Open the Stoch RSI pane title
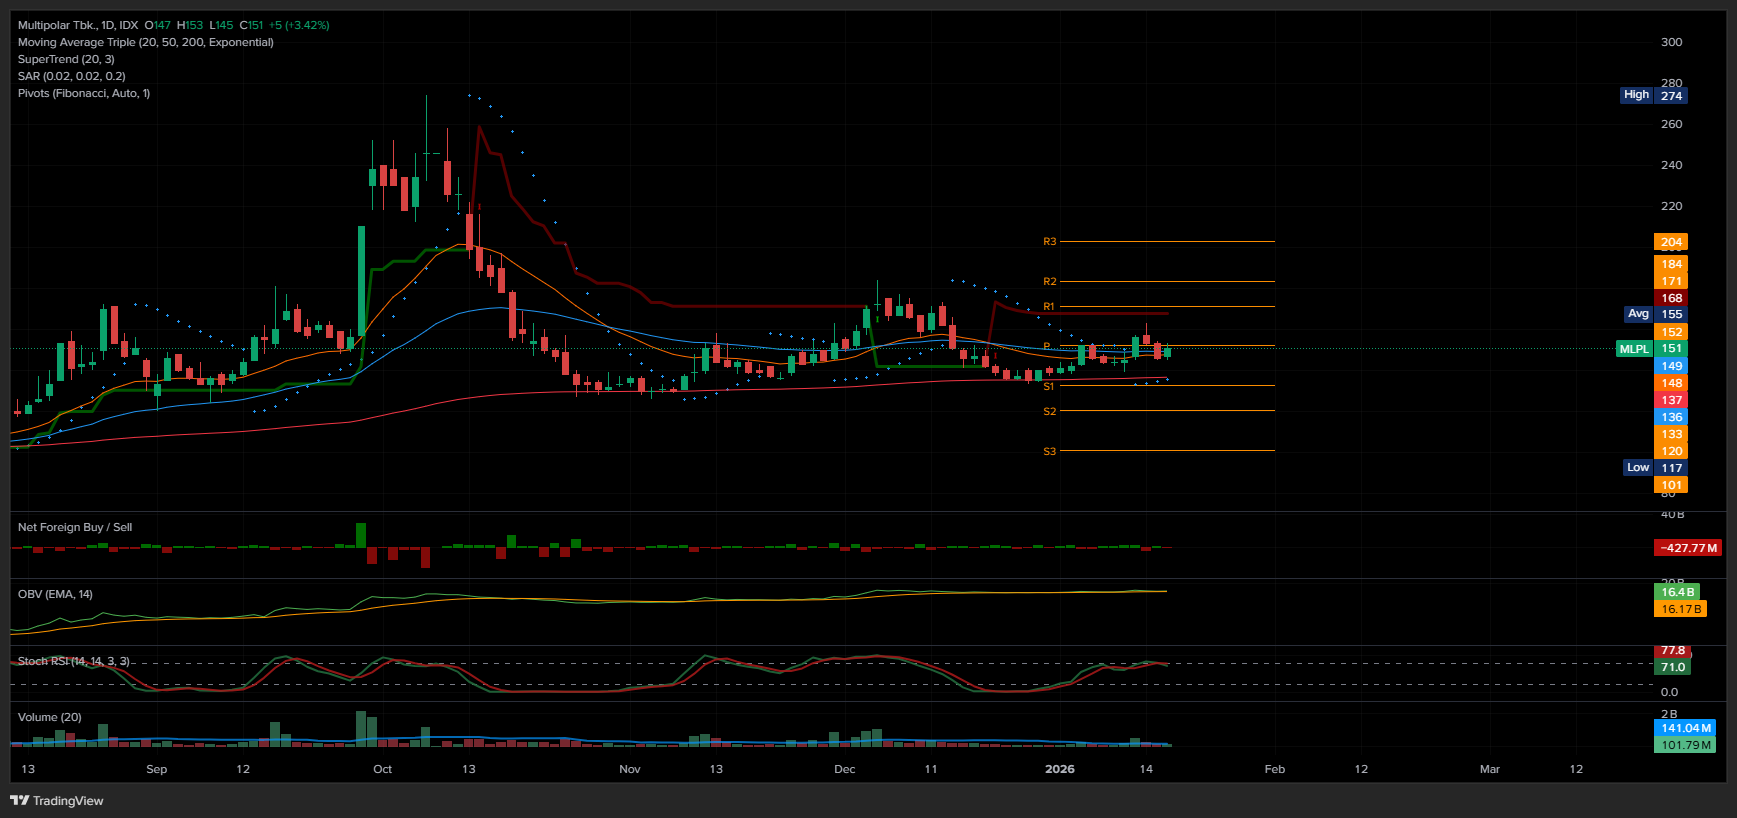The image size is (1737, 818). 73,661
